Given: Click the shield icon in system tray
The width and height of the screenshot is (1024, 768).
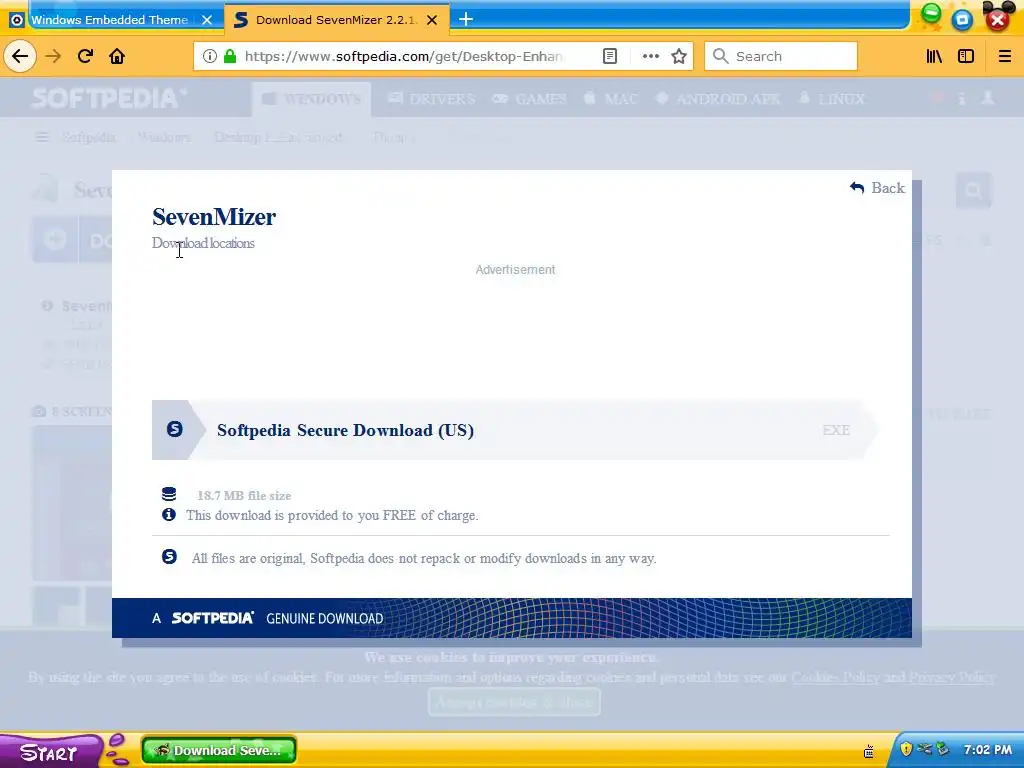Looking at the screenshot, I should point(906,749).
